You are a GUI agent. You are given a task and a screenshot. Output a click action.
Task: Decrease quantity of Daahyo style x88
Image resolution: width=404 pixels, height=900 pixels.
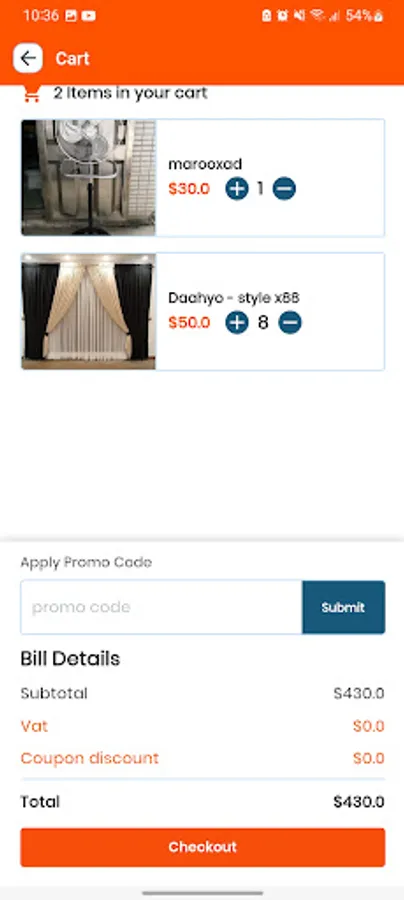click(x=290, y=323)
